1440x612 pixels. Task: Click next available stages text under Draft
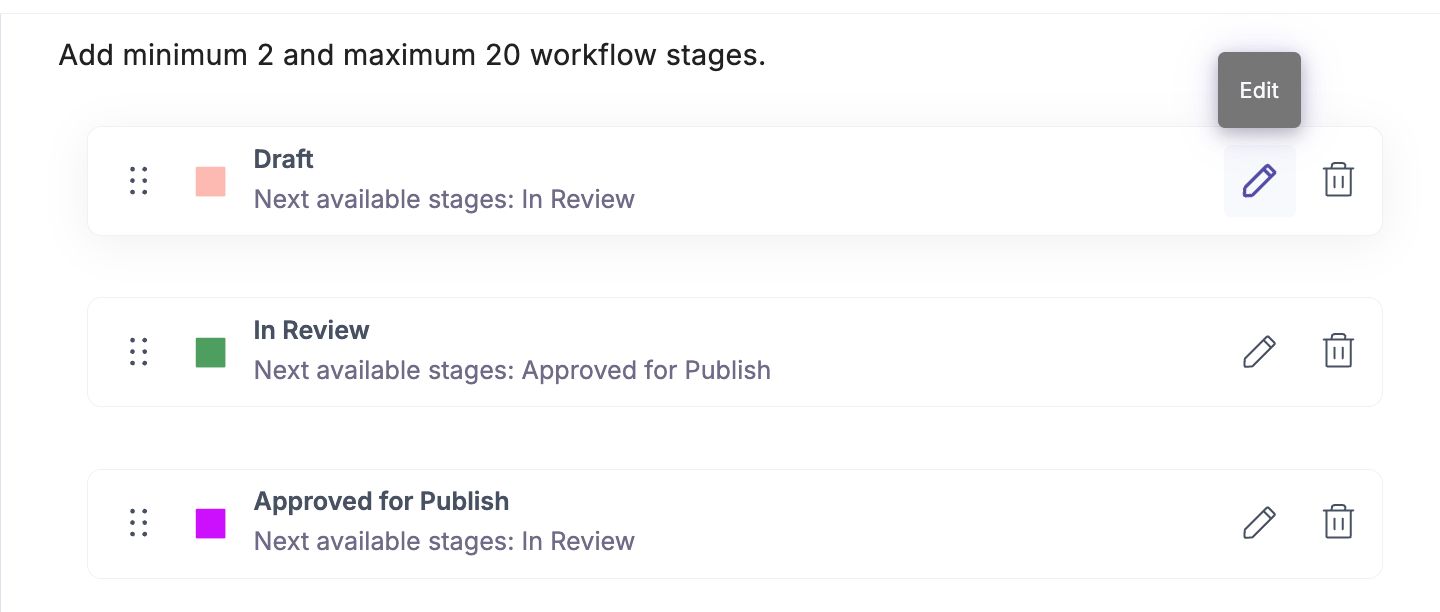pyautogui.click(x=444, y=199)
